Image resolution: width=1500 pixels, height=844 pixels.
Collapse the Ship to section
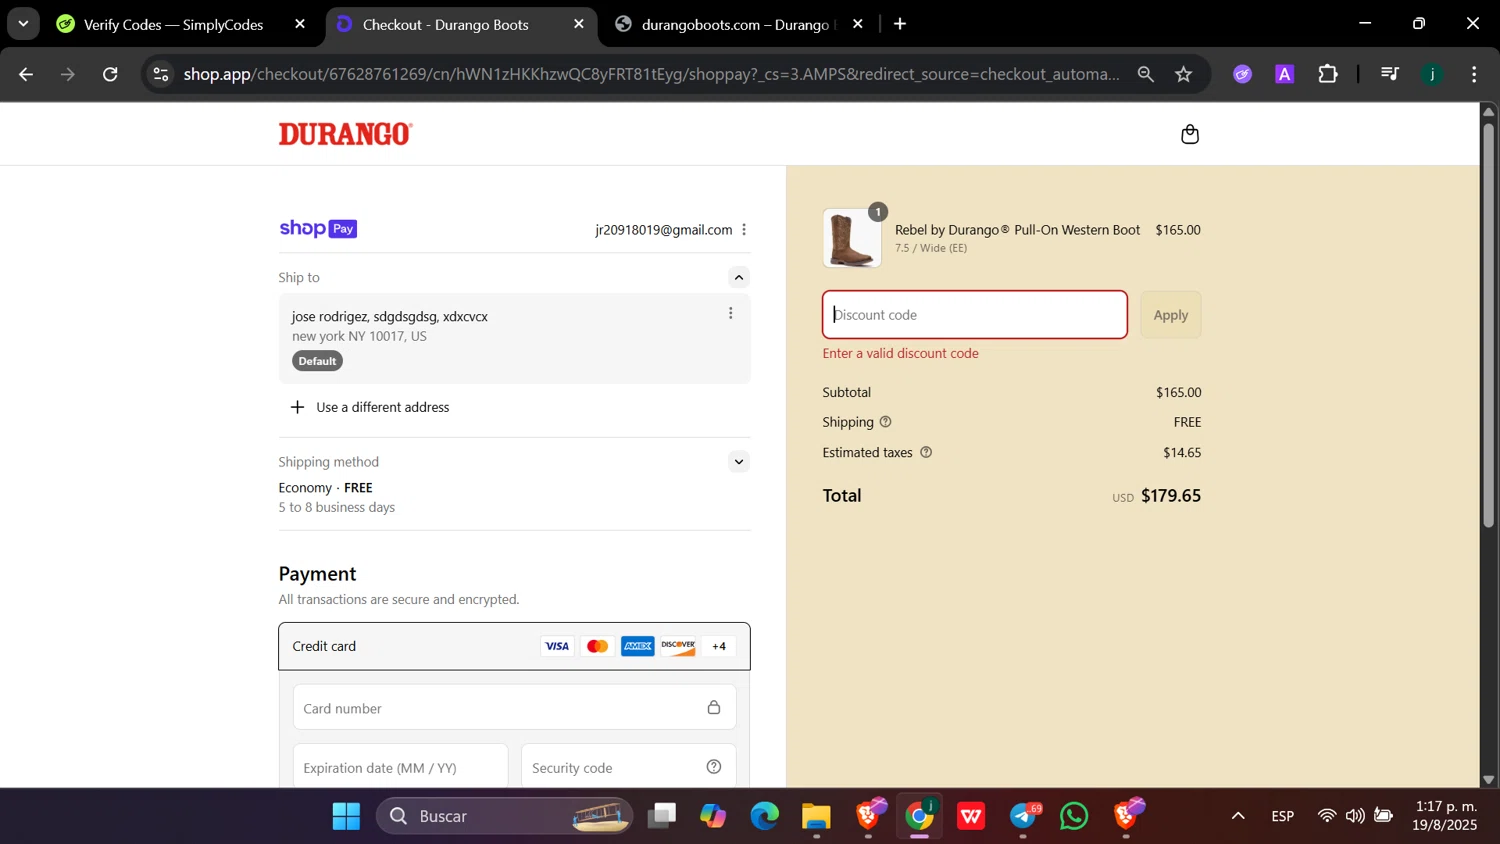coord(739,278)
